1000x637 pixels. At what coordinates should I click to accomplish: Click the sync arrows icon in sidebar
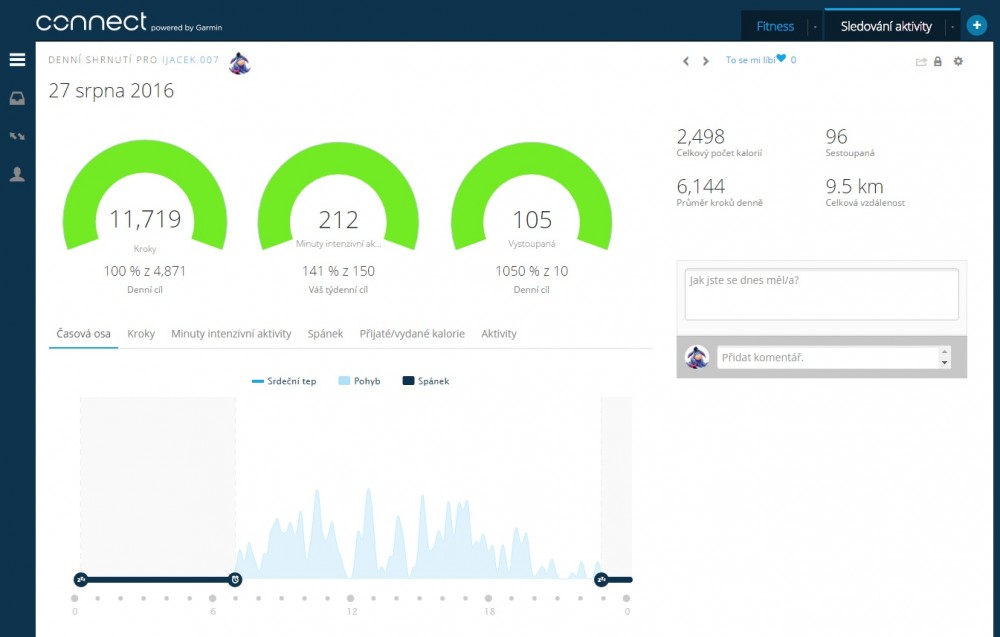pos(17,136)
